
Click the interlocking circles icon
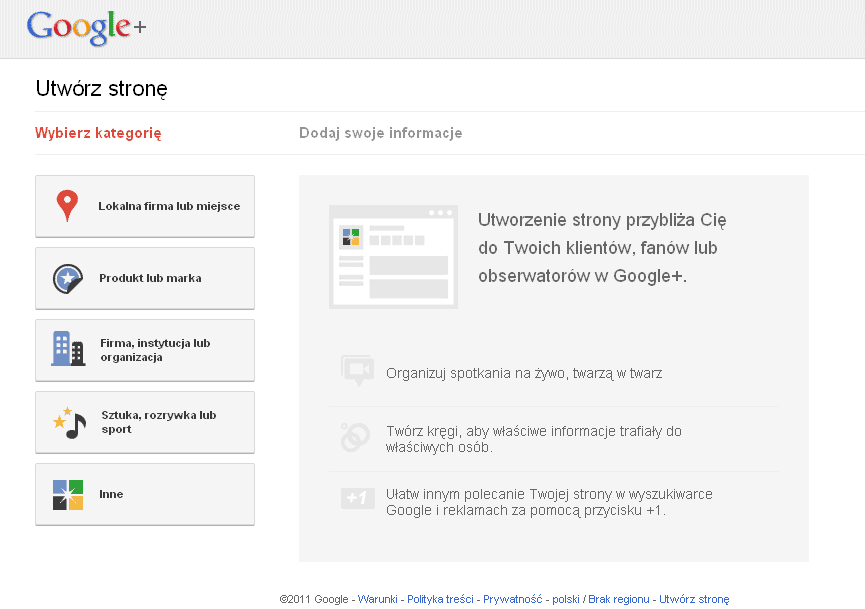coord(355,437)
